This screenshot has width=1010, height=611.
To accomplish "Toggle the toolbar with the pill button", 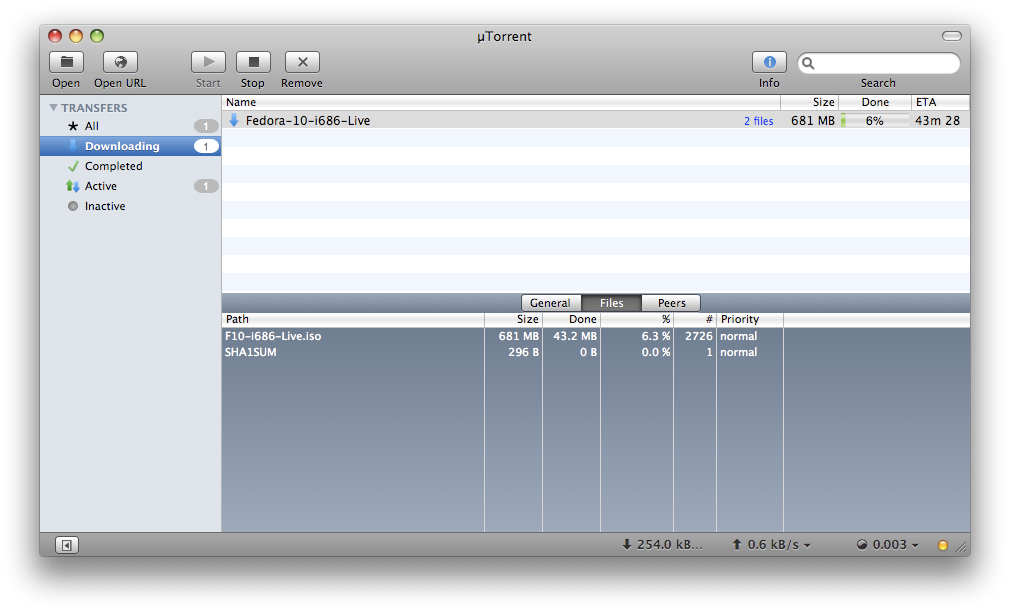I will (x=951, y=36).
